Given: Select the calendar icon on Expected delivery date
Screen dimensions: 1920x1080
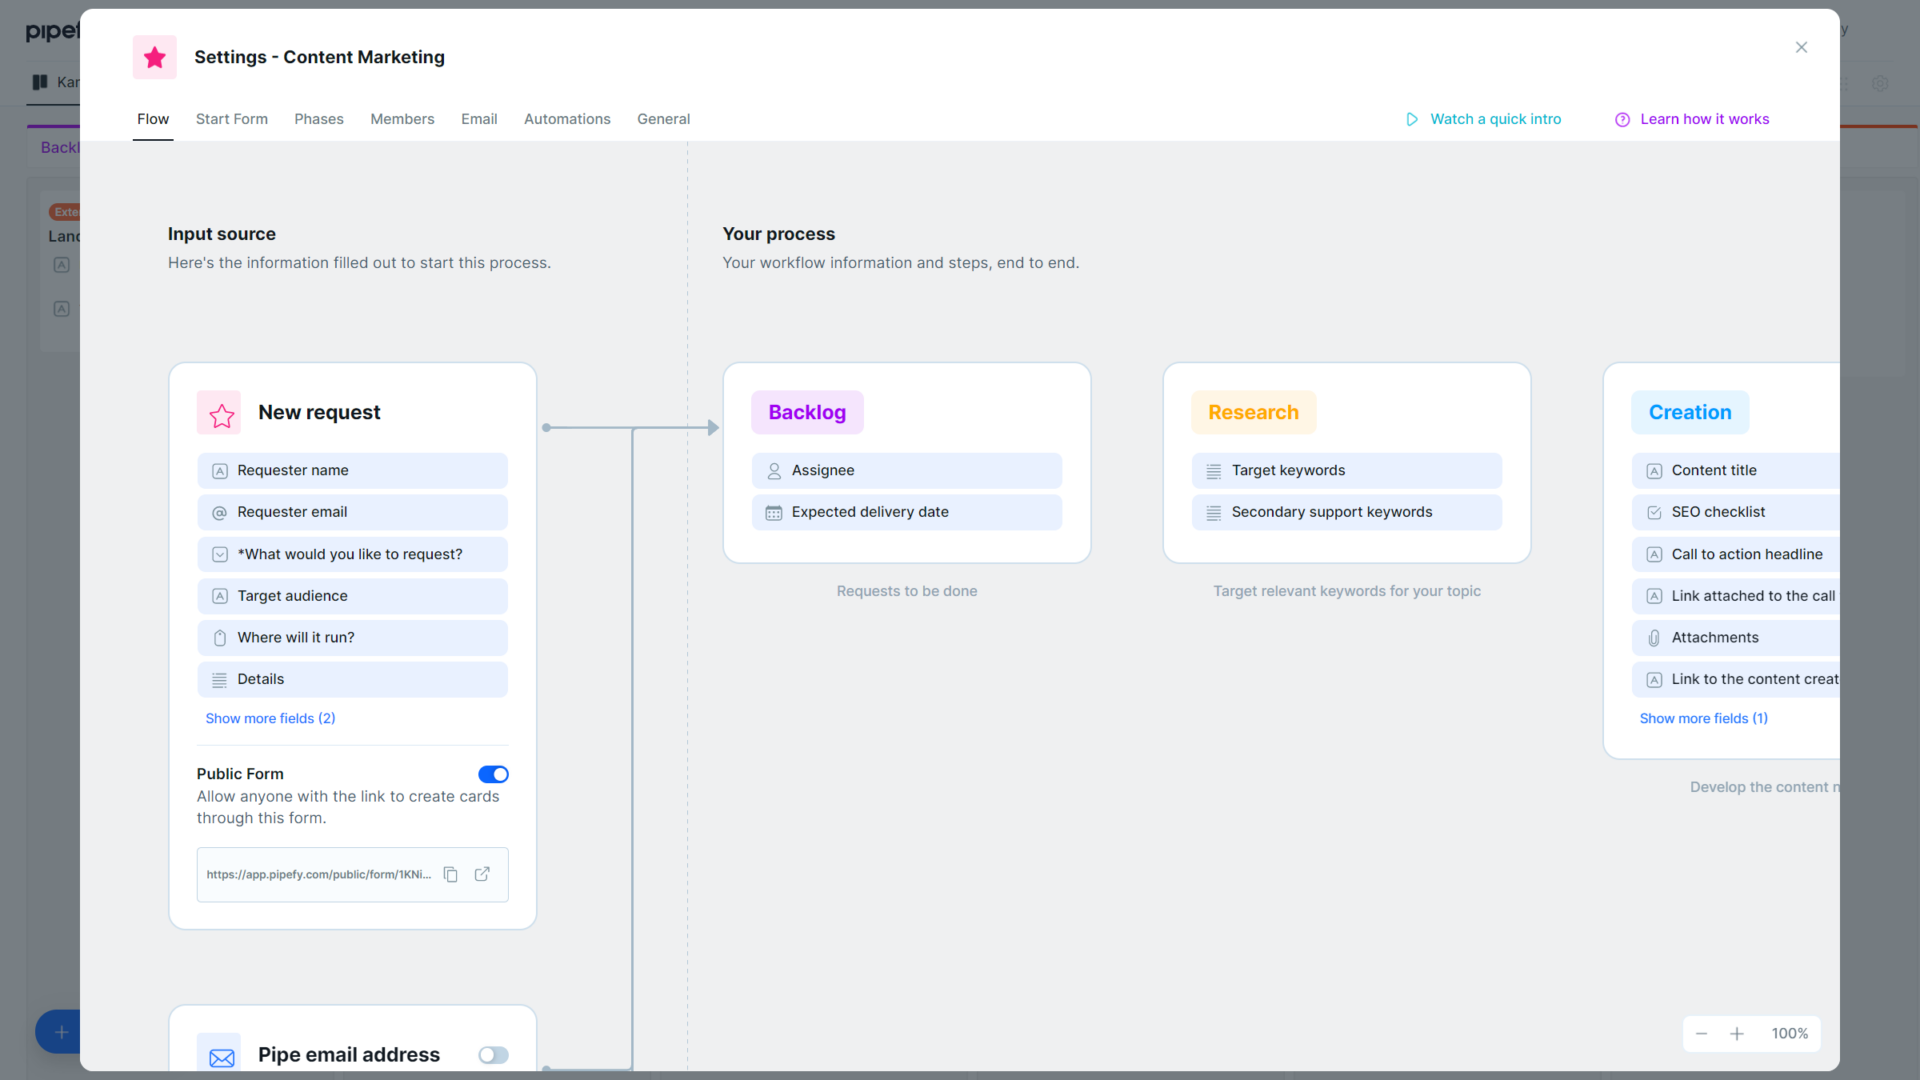Looking at the screenshot, I should click(x=773, y=512).
